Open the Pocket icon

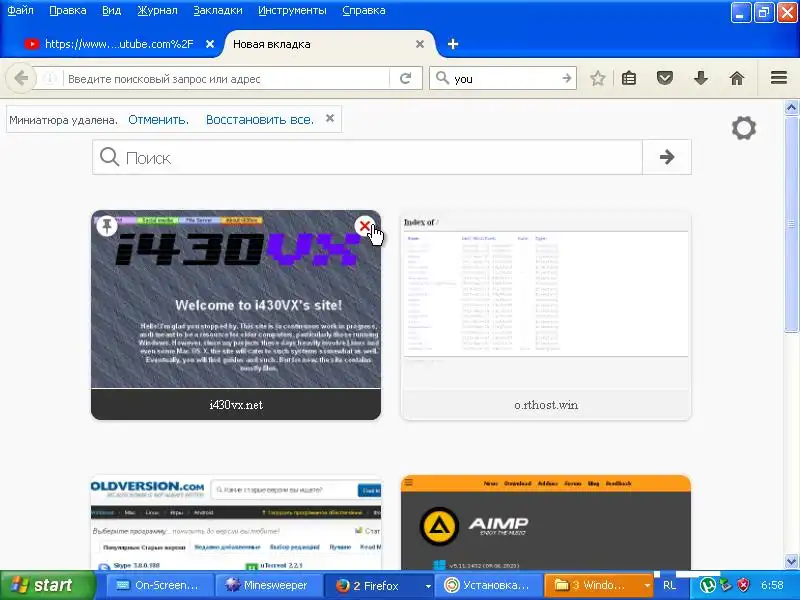[x=665, y=79]
